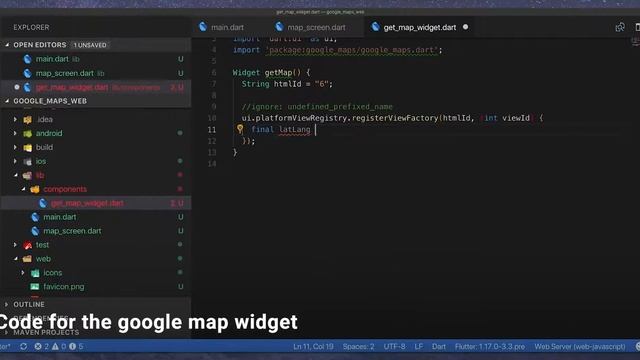640x360 pixels.
Task: Click the getMap function name on line 6
Action: point(278,73)
